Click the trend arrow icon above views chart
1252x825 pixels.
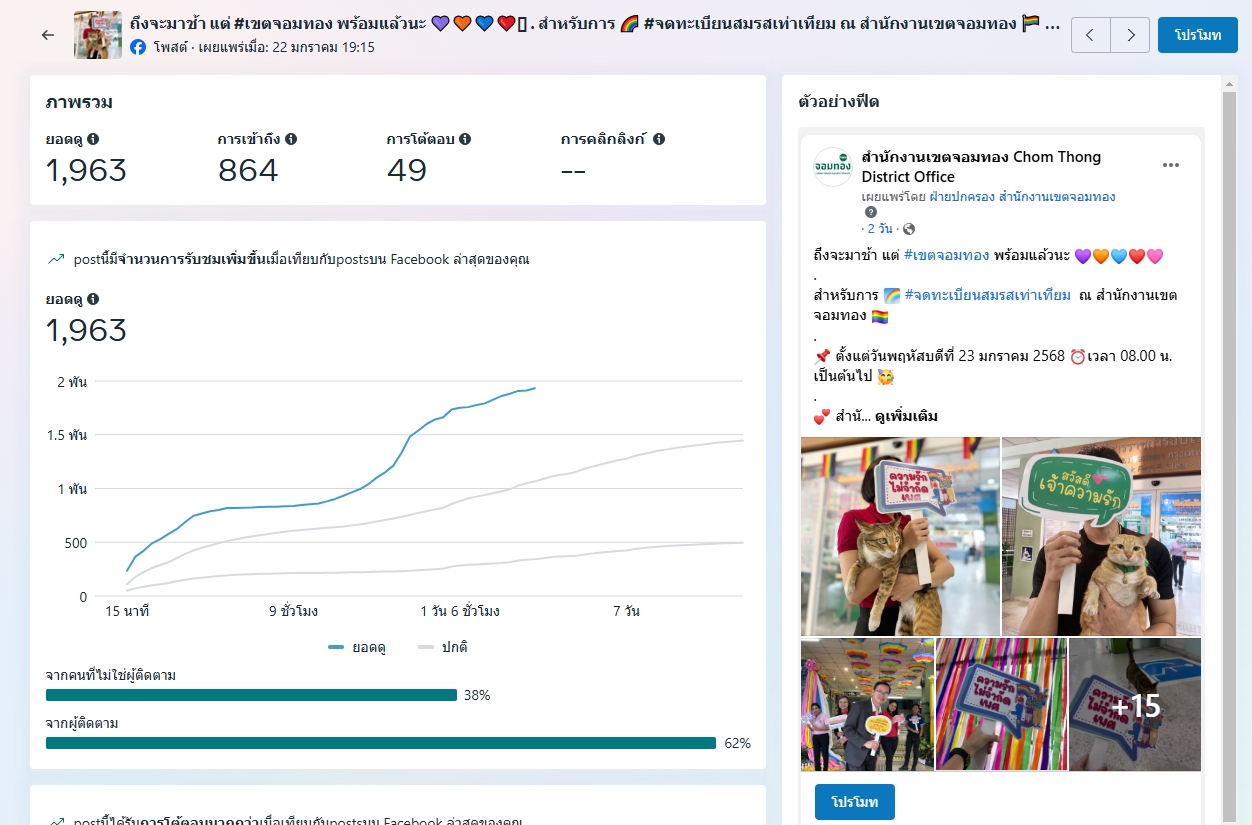(56, 259)
